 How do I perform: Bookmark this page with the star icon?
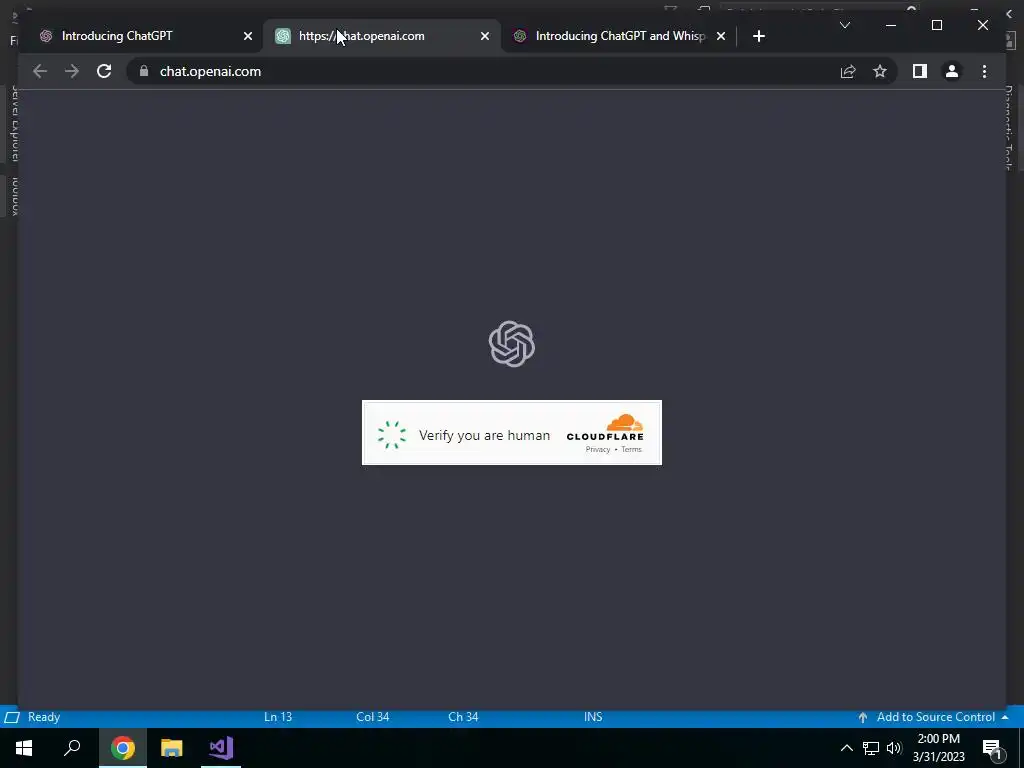(x=880, y=71)
